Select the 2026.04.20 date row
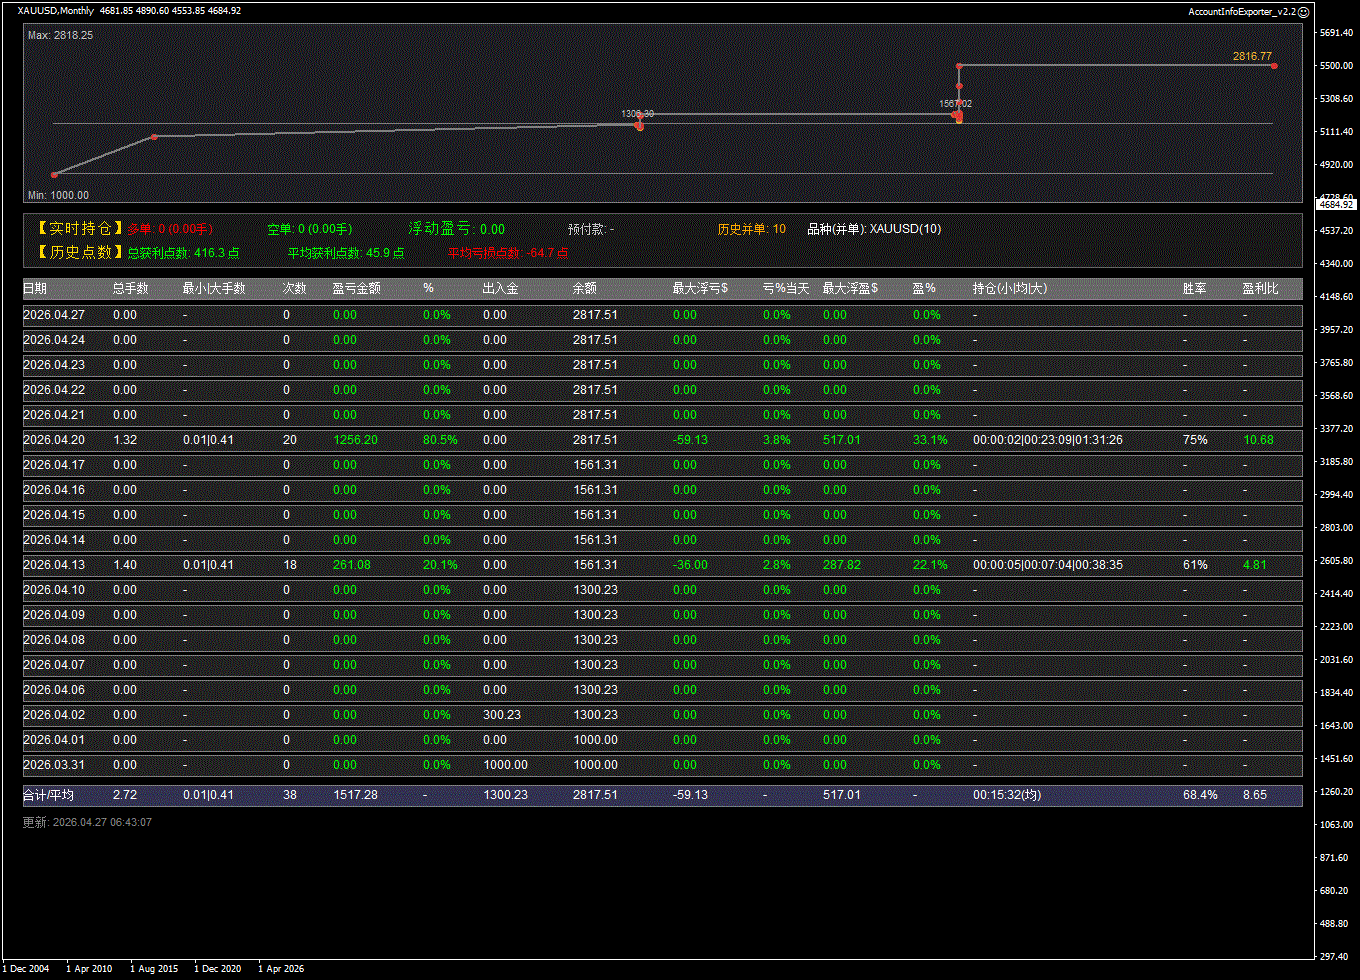The width and height of the screenshot is (1360, 980). (x=54, y=440)
